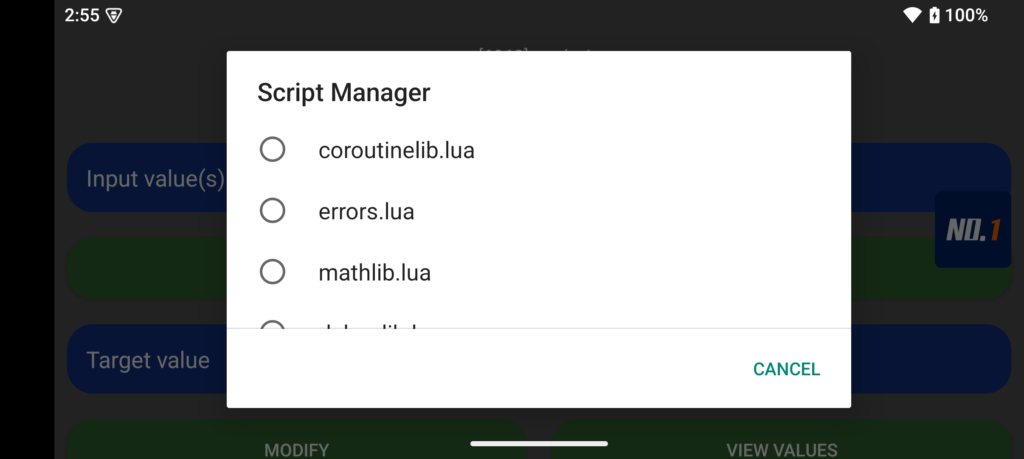Image resolution: width=1024 pixels, height=459 pixels.
Task: Tap the partially hidden fourth radio button
Action: click(272, 324)
